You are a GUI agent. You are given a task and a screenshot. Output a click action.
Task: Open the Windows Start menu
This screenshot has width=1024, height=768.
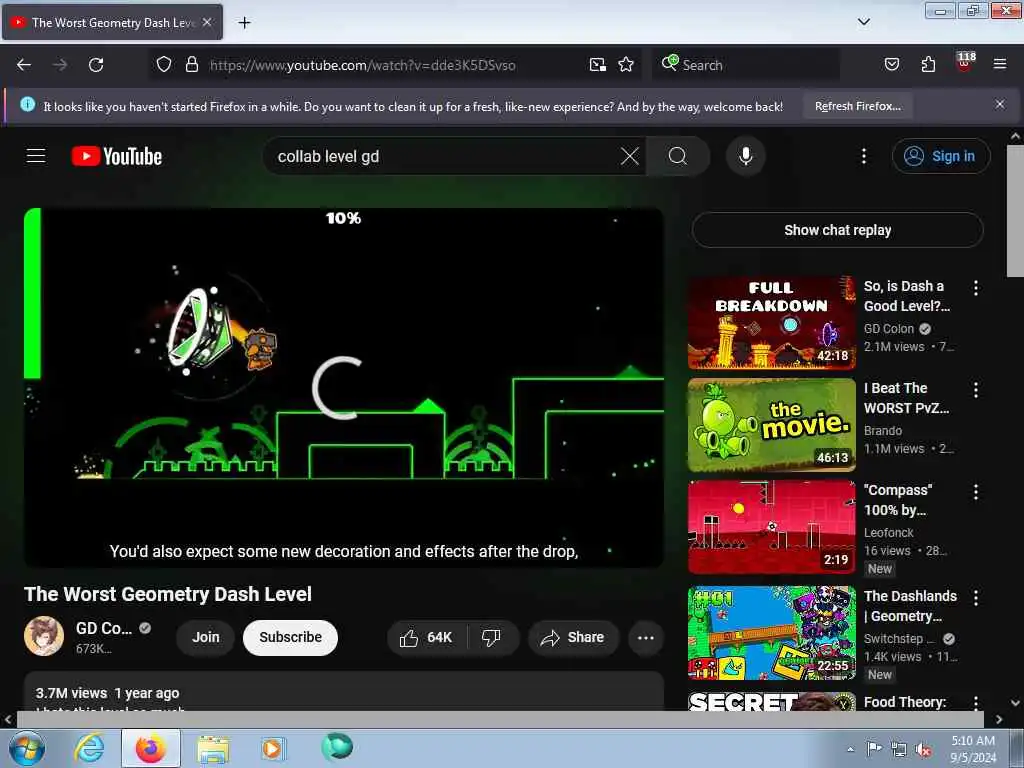[x=26, y=748]
